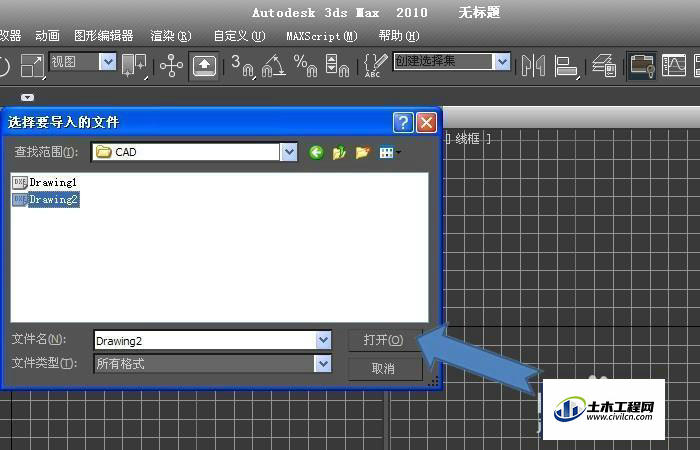Click the Use Pivot Point Center icon
The image size is (700, 450).
[x=134, y=66]
